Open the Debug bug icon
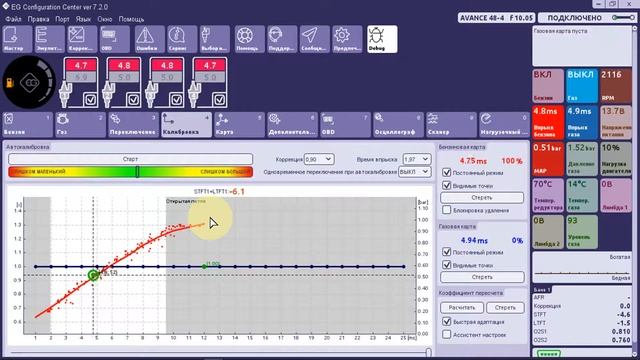640x360 pixels. tap(382, 39)
